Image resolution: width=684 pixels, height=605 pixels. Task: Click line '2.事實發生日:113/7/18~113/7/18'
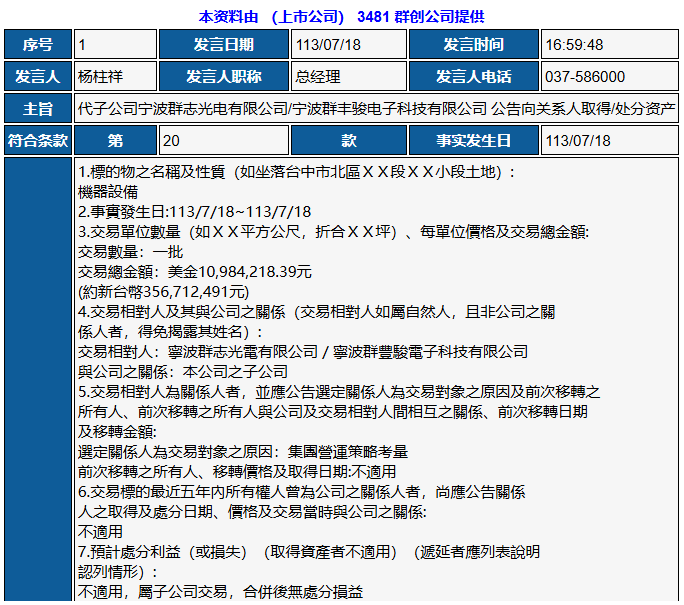195,212
